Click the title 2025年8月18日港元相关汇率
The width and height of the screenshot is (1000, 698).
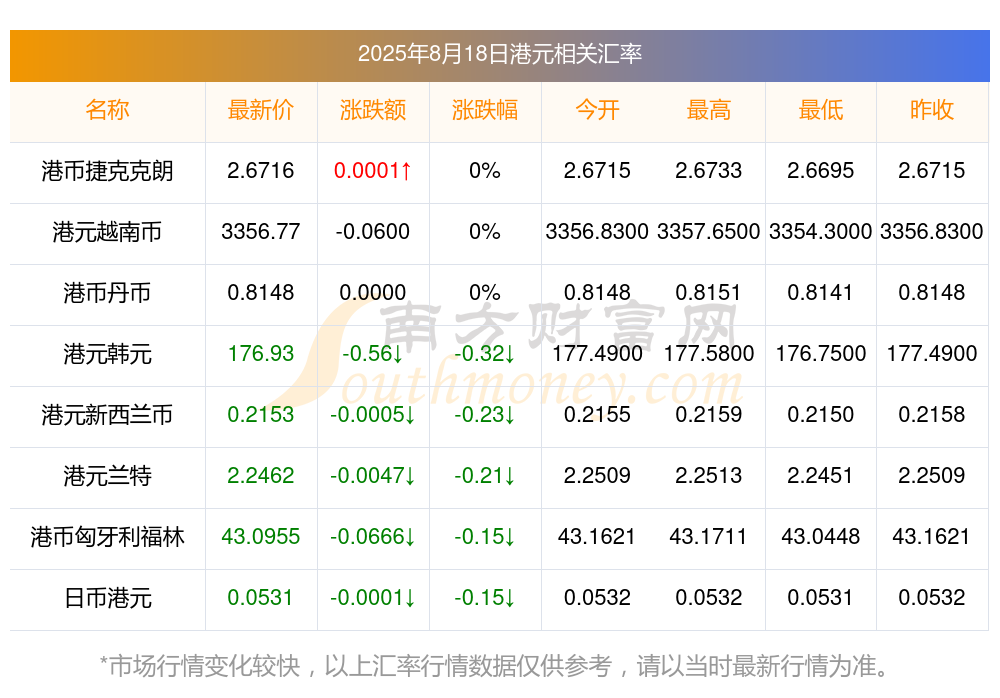click(499, 54)
